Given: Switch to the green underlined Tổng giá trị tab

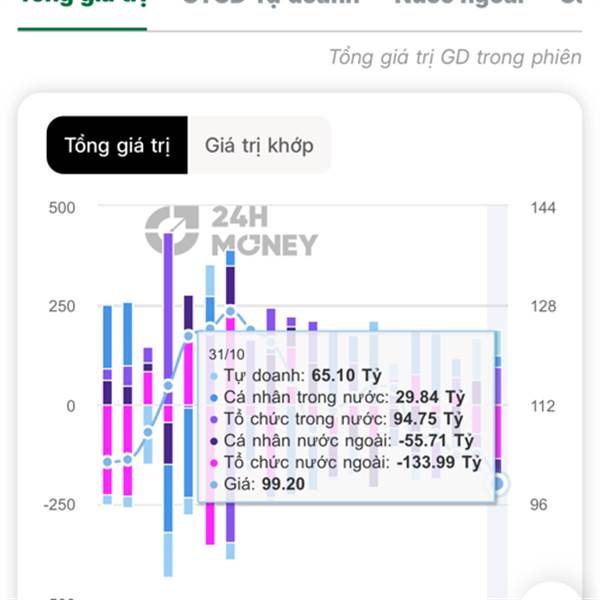Looking at the screenshot, I should point(82,5).
